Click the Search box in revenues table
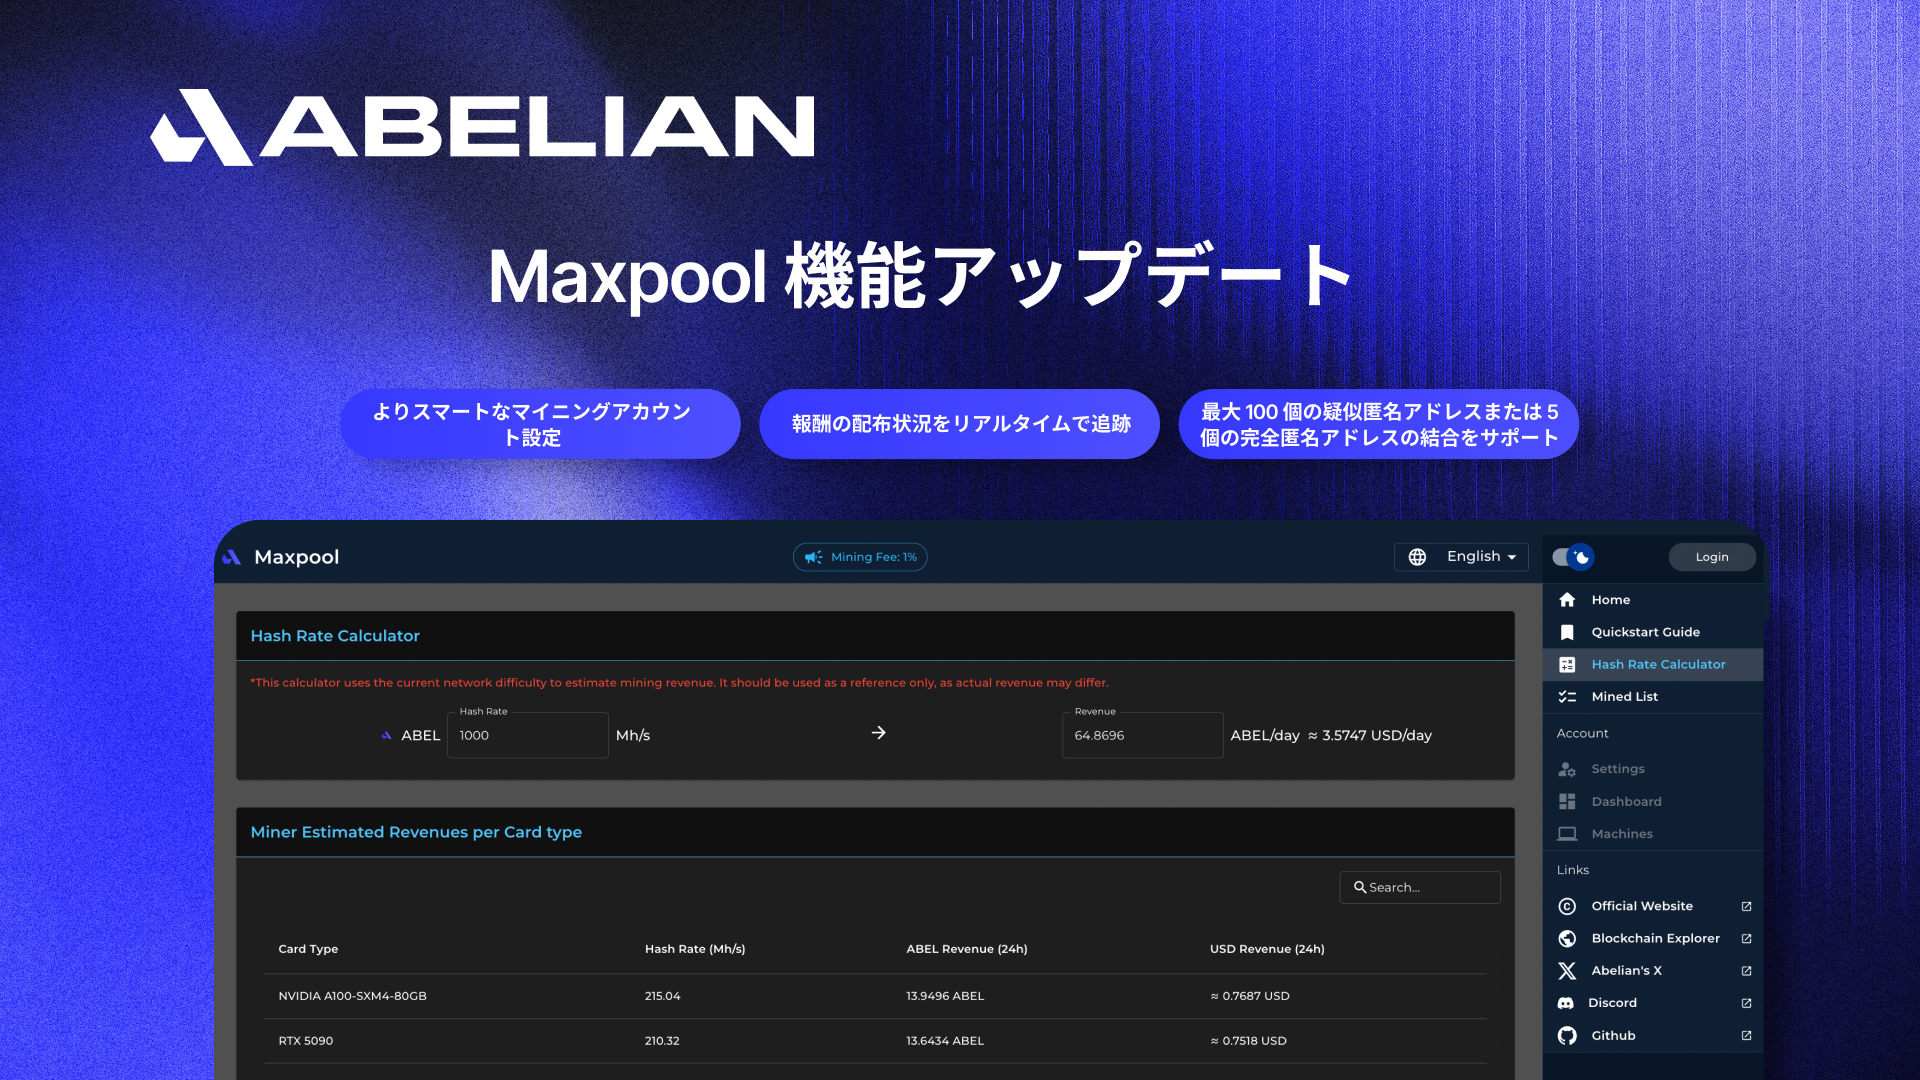The width and height of the screenshot is (1920, 1080). (x=1420, y=887)
